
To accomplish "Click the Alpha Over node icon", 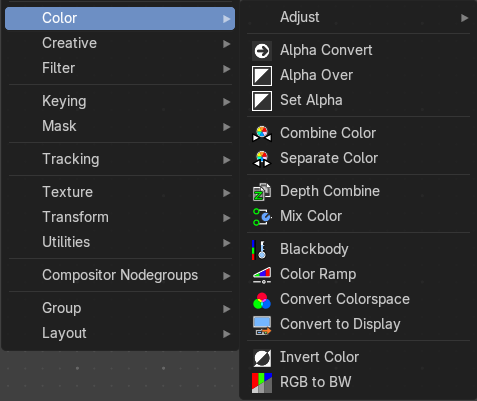I will coord(262,76).
